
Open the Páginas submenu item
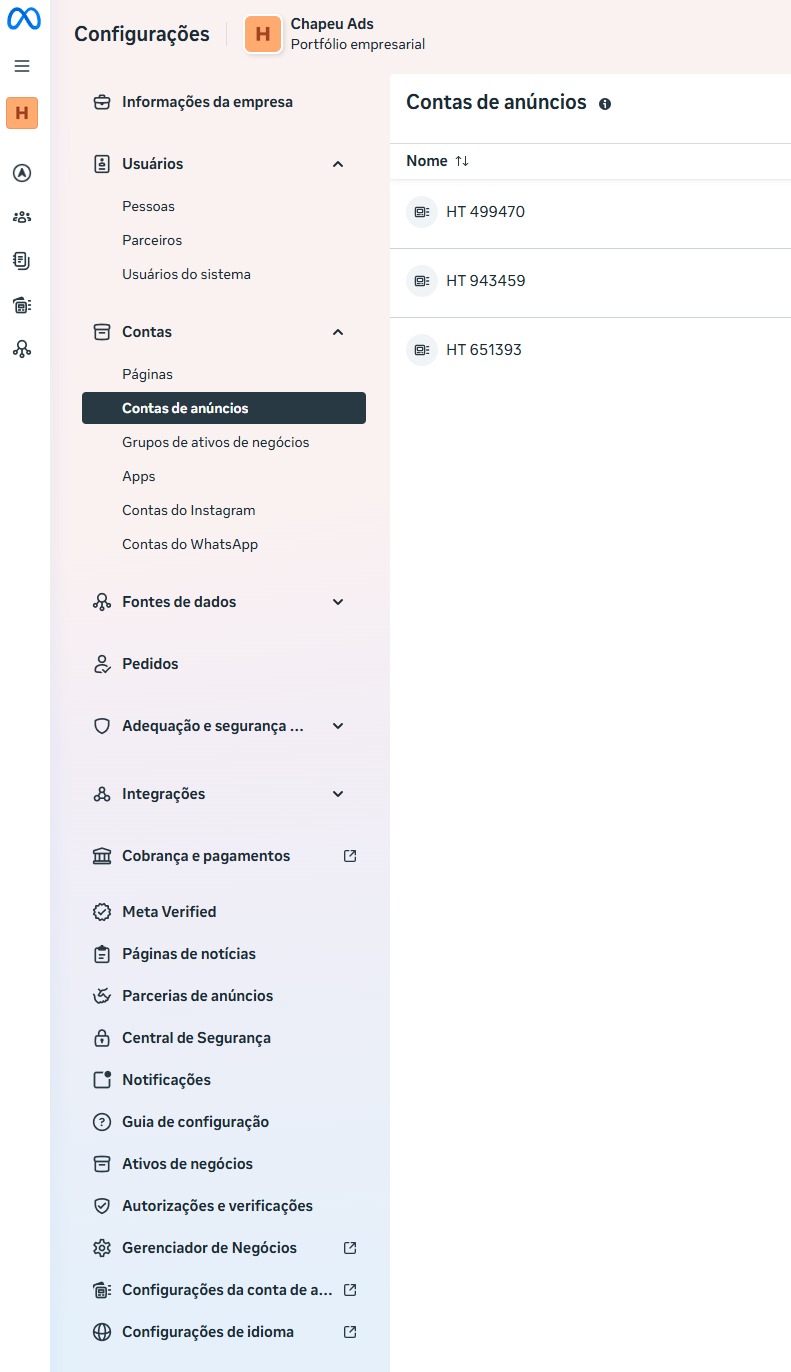pyautogui.click(x=148, y=374)
